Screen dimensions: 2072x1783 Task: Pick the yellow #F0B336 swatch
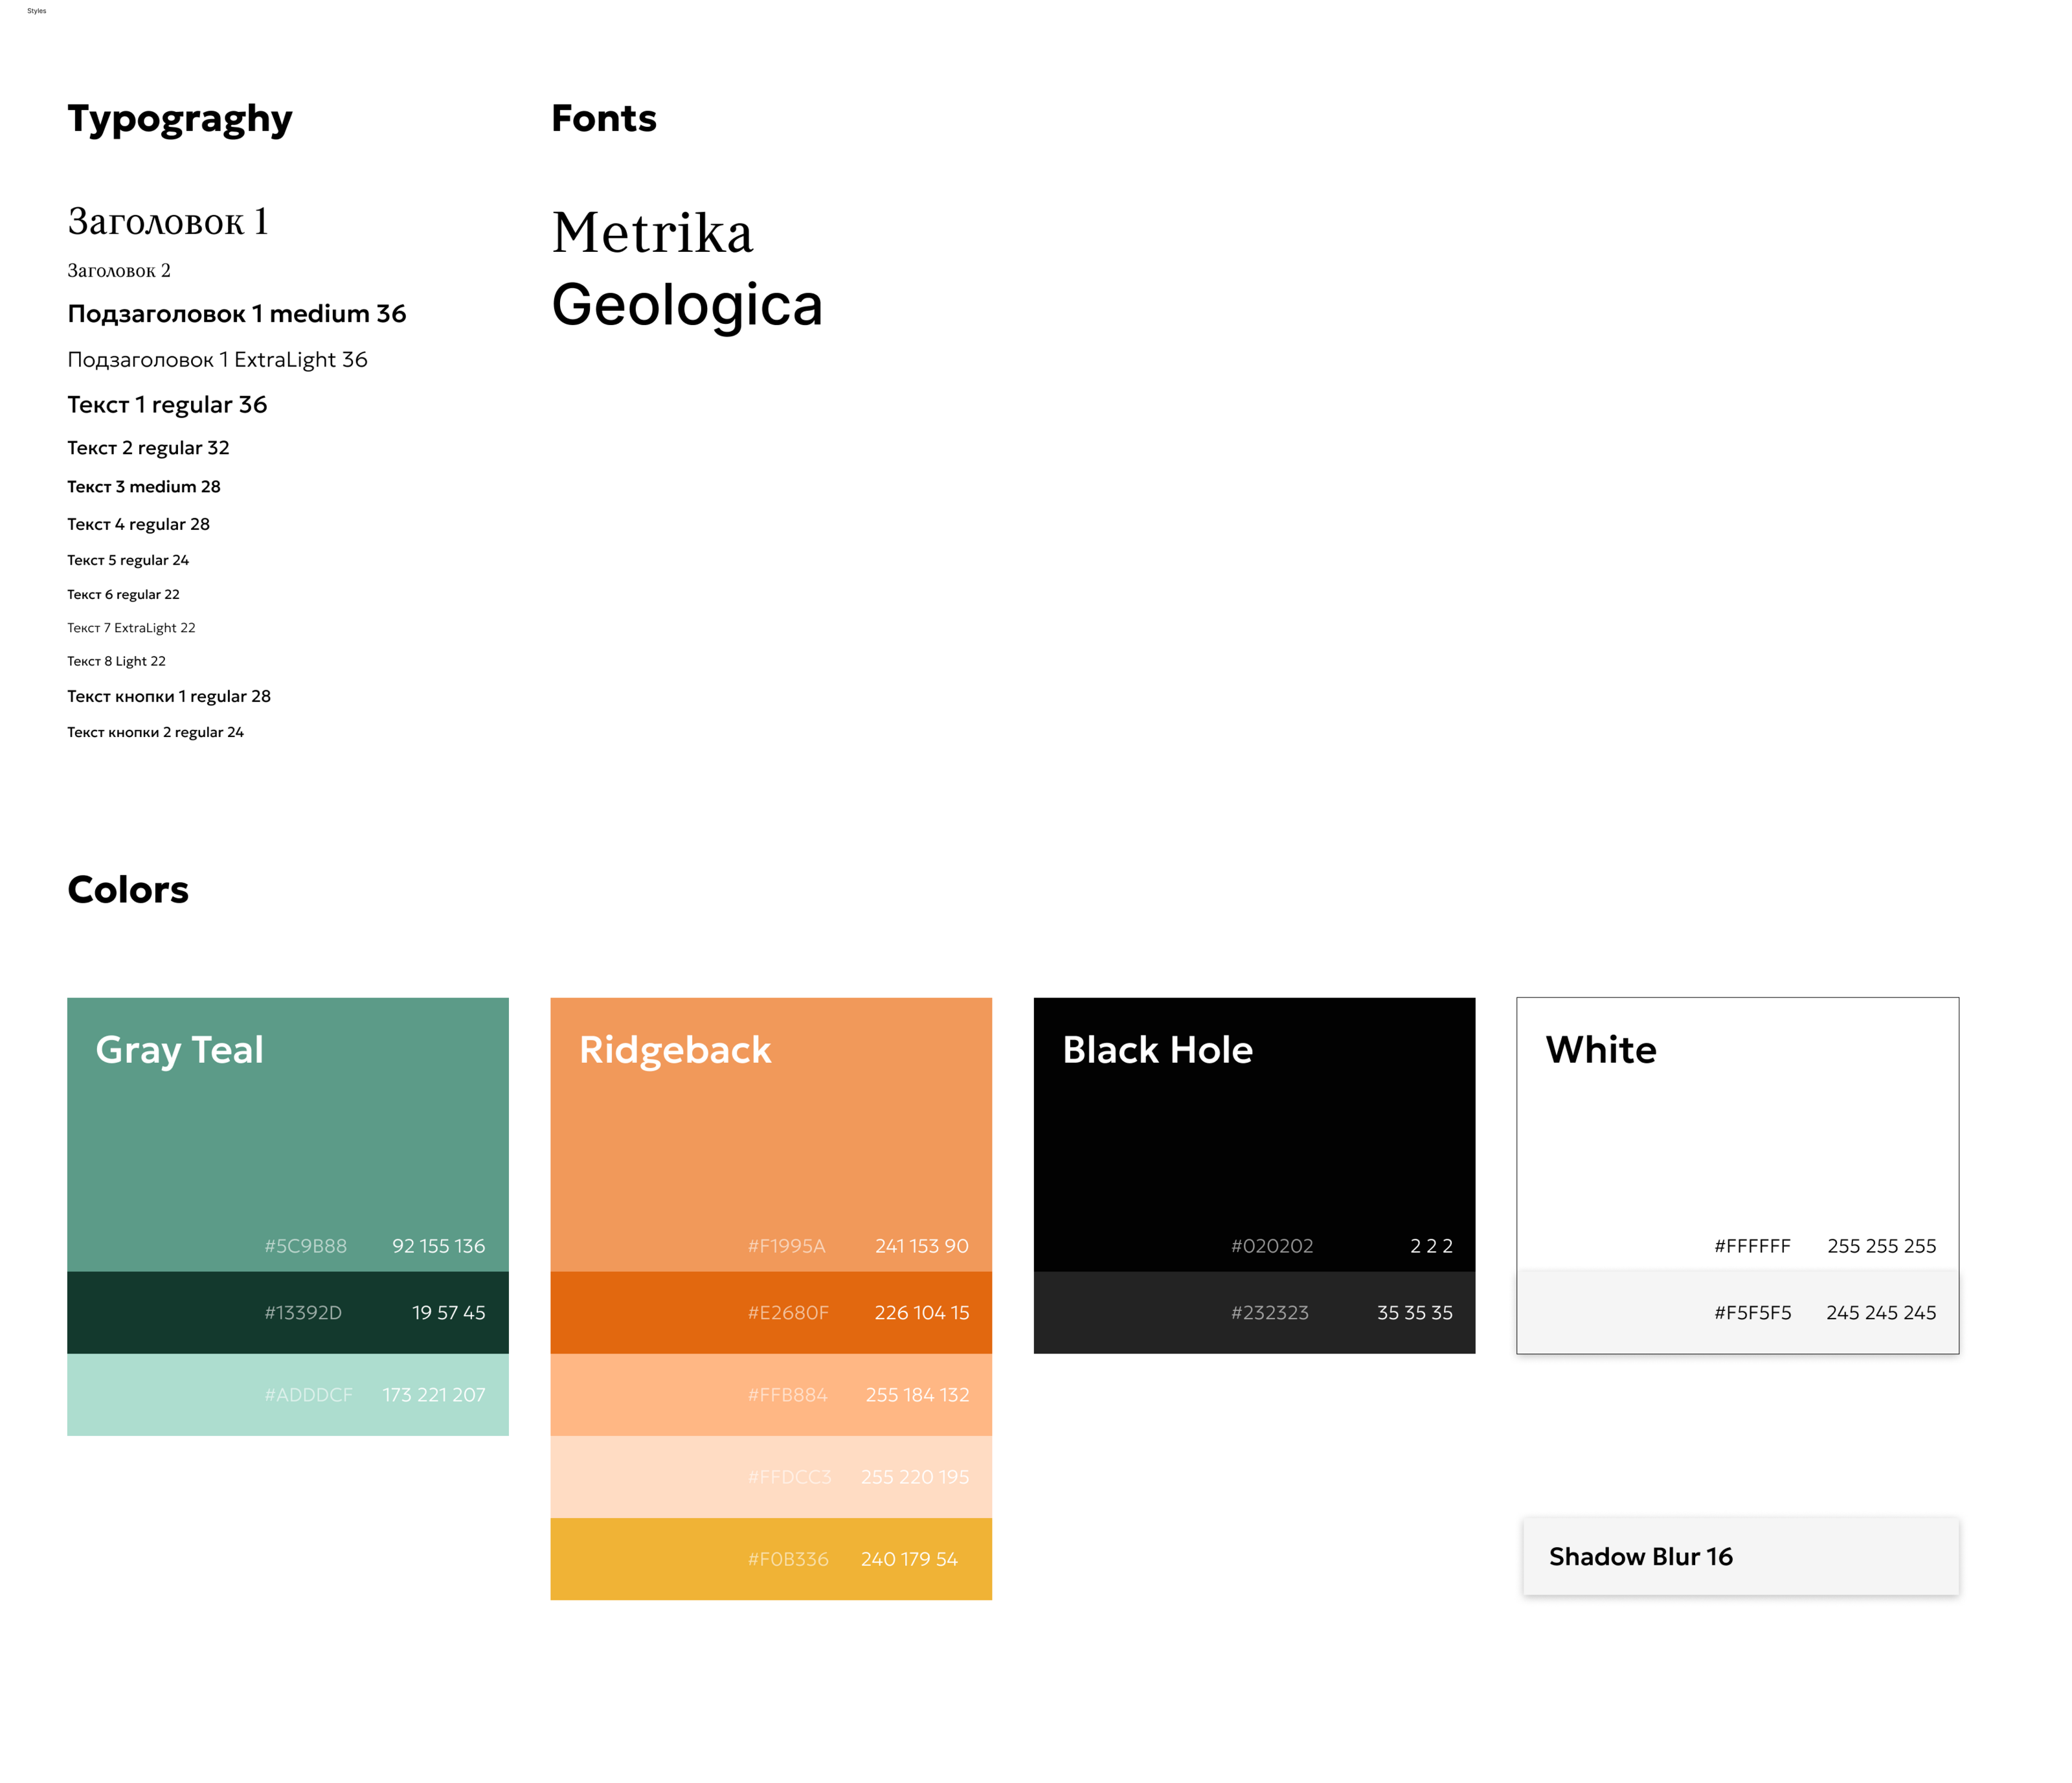pos(770,1558)
